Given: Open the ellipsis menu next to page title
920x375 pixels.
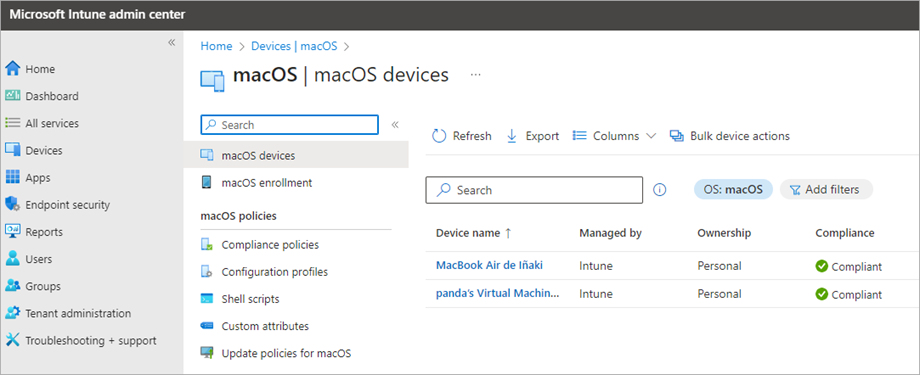Looking at the screenshot, I should (476, 75).
